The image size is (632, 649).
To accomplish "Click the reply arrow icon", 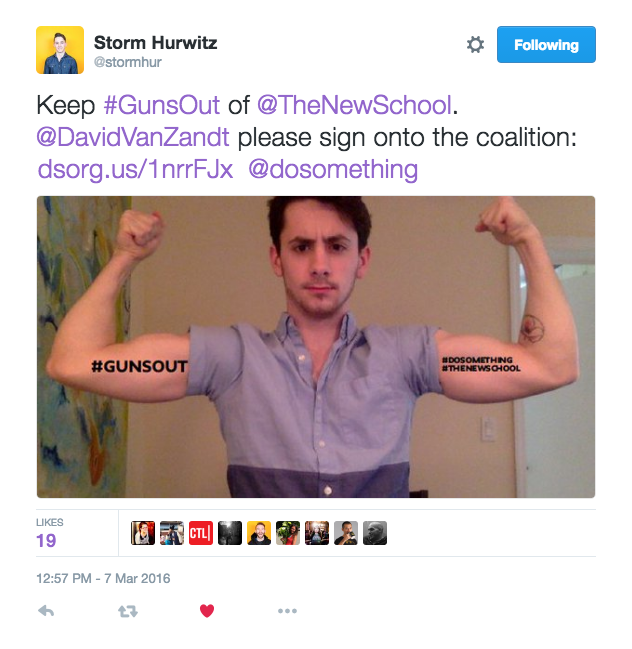I will (x=46, y=611).
